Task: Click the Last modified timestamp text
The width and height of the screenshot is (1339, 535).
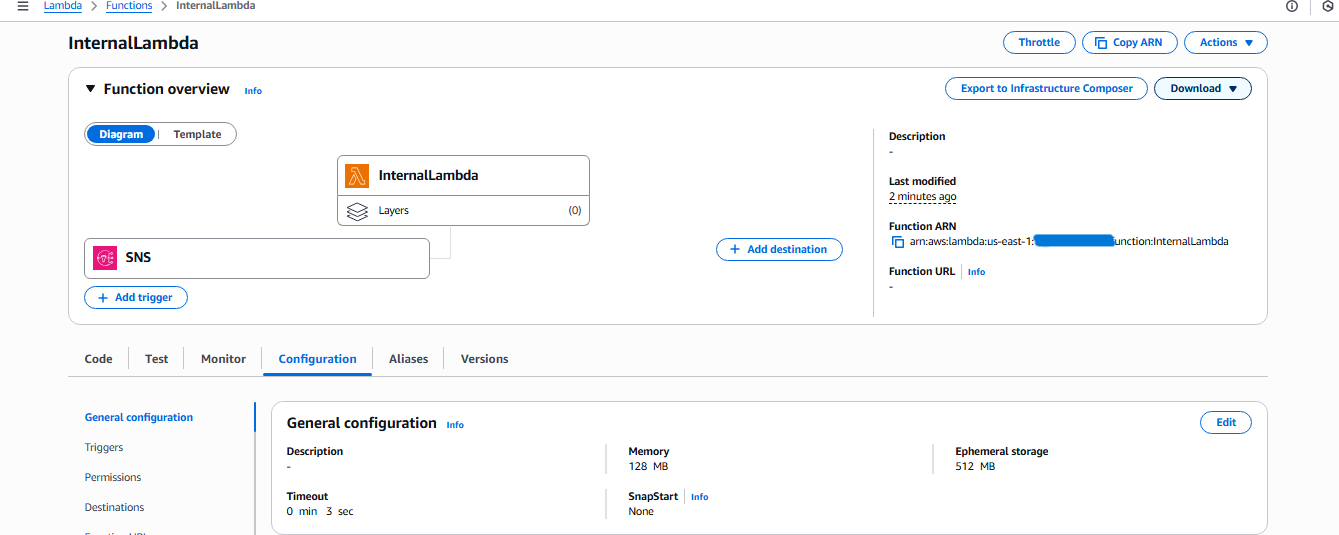Action: coord(922,197)
